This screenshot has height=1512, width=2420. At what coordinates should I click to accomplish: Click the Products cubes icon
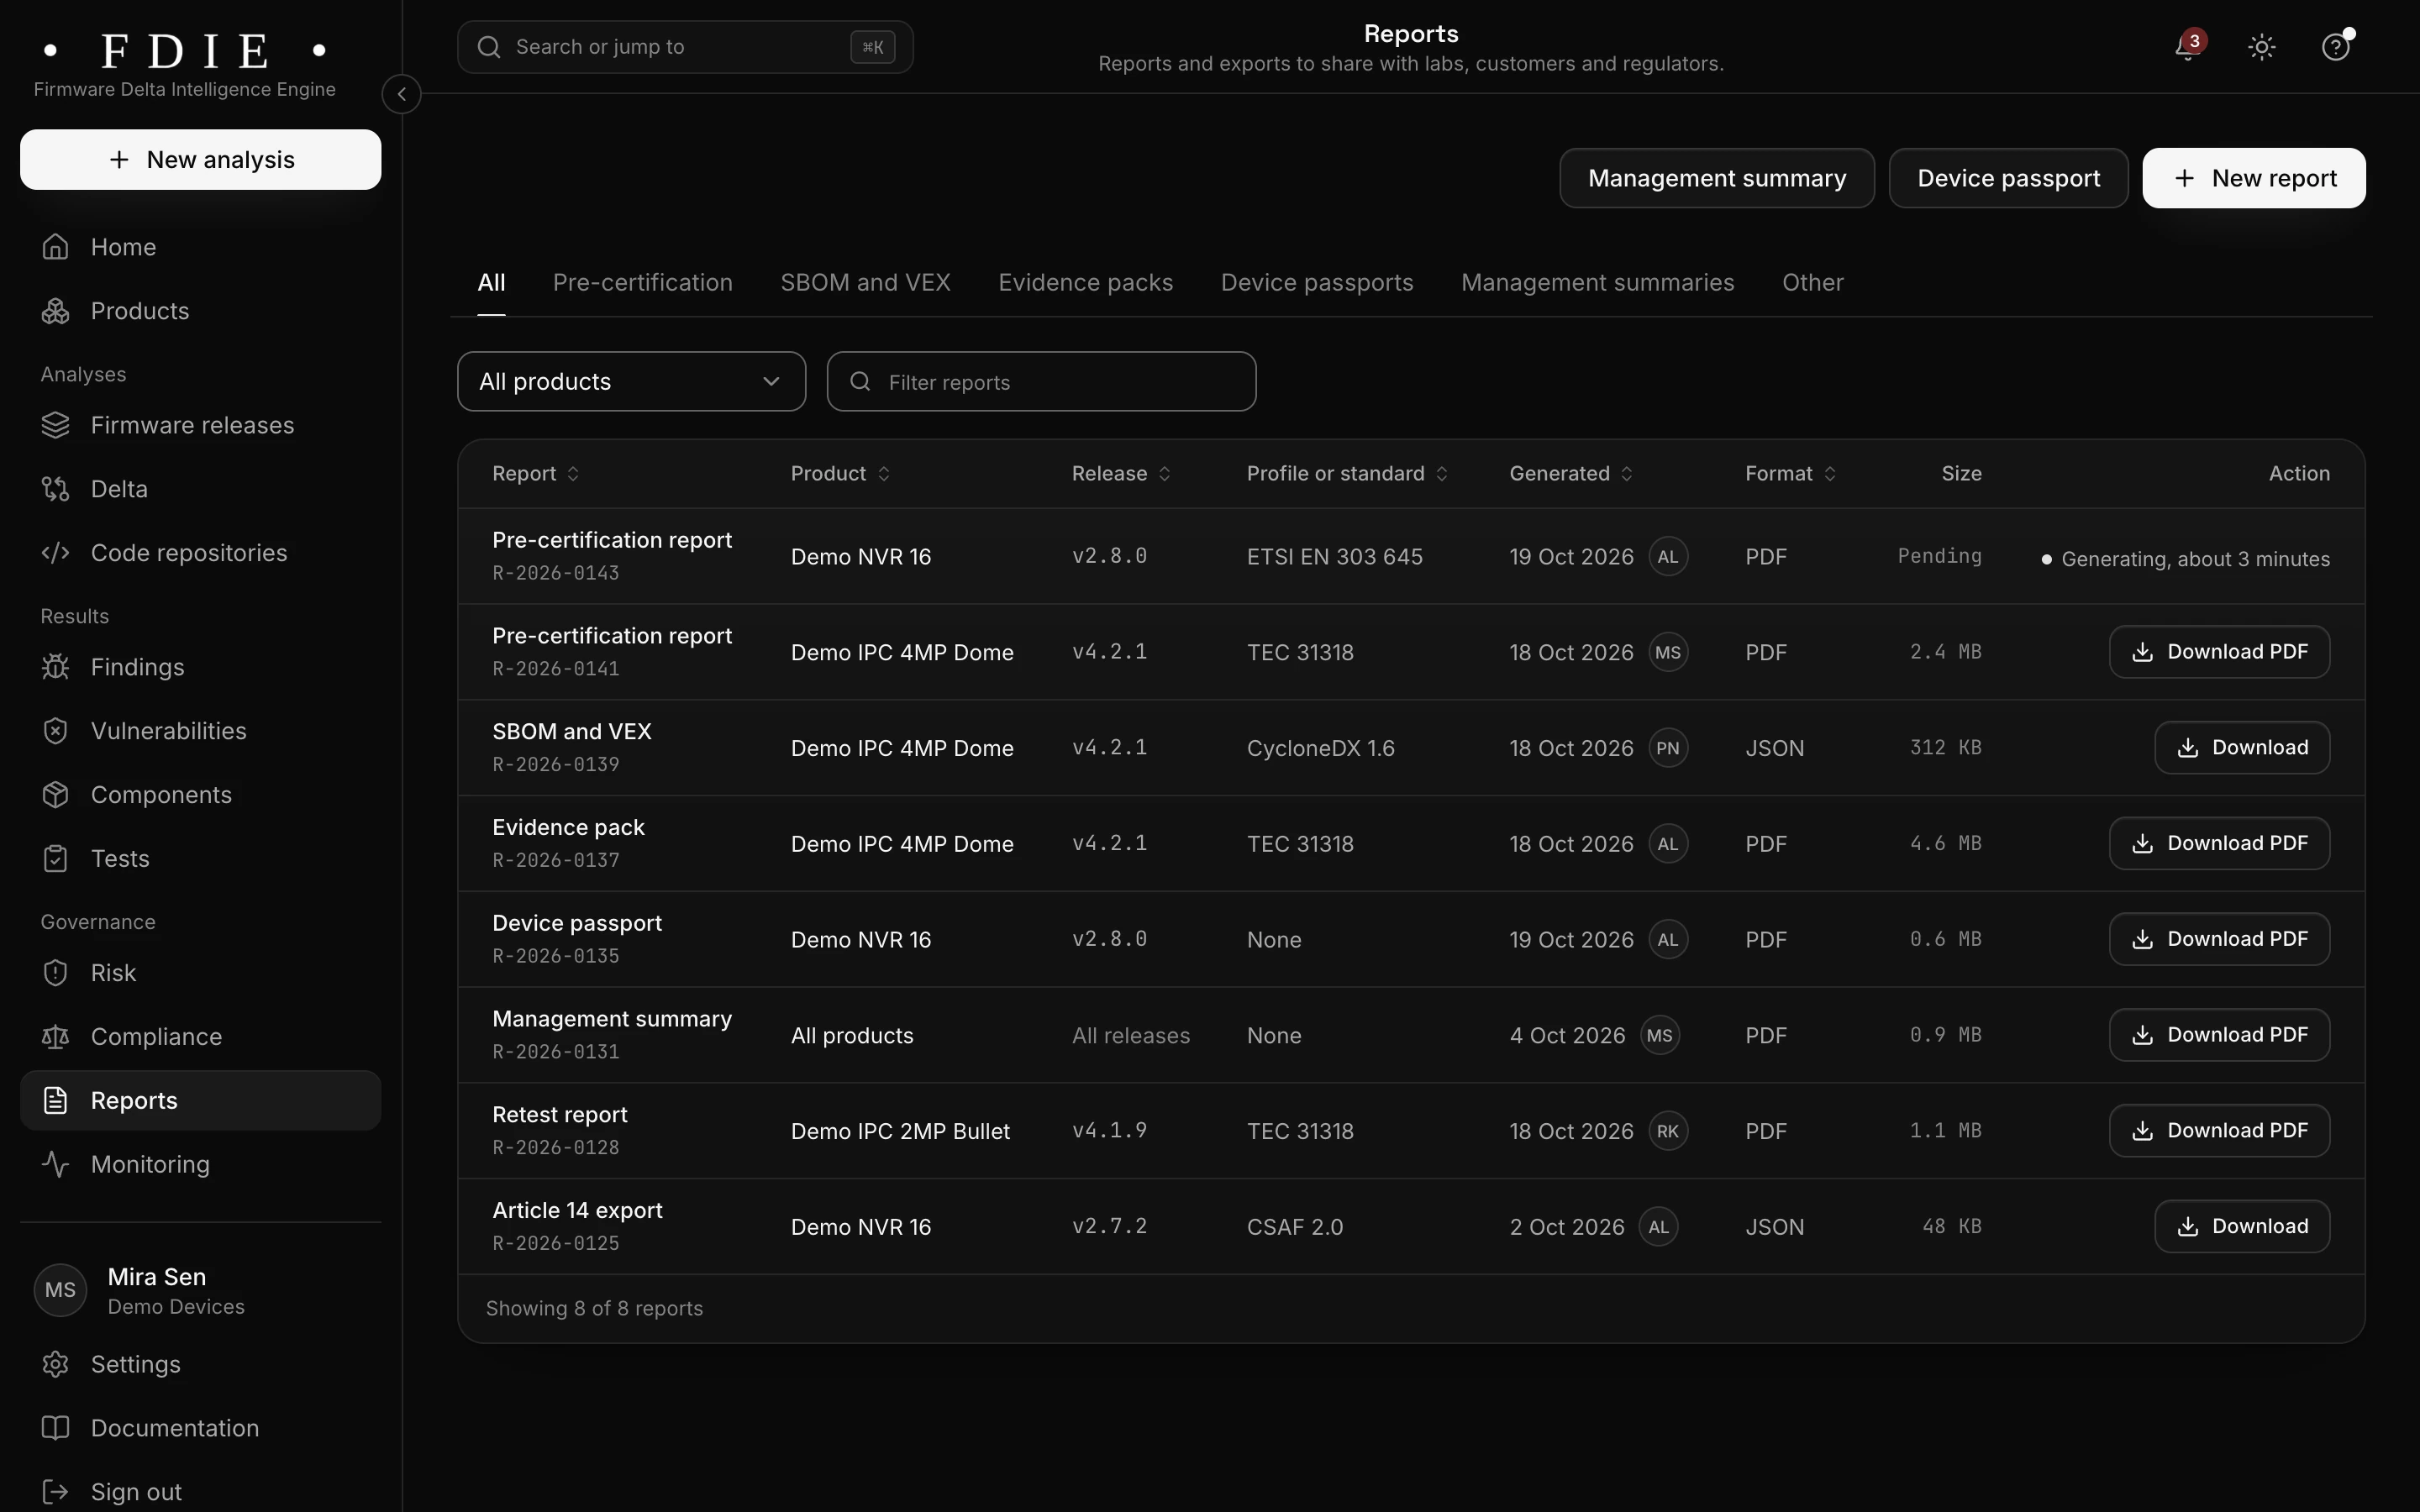56,311
